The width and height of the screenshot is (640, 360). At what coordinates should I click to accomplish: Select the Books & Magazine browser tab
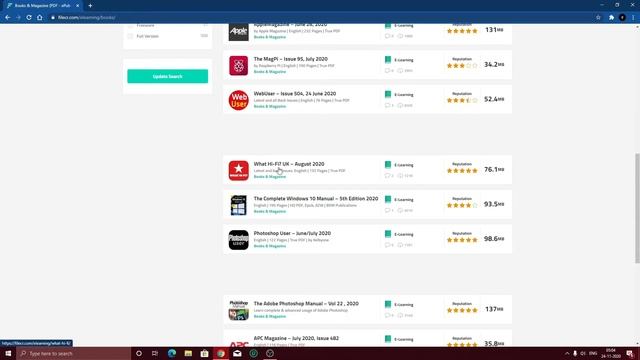pyautogui.click(x=42, y=6)
